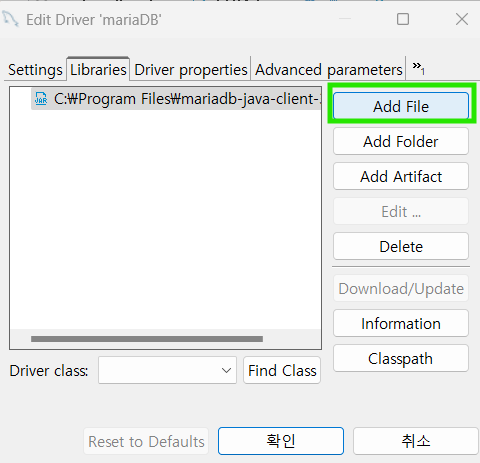Click the JAR file icon in the list
Screen dimensions: 480x463
[x=41, y=99]
